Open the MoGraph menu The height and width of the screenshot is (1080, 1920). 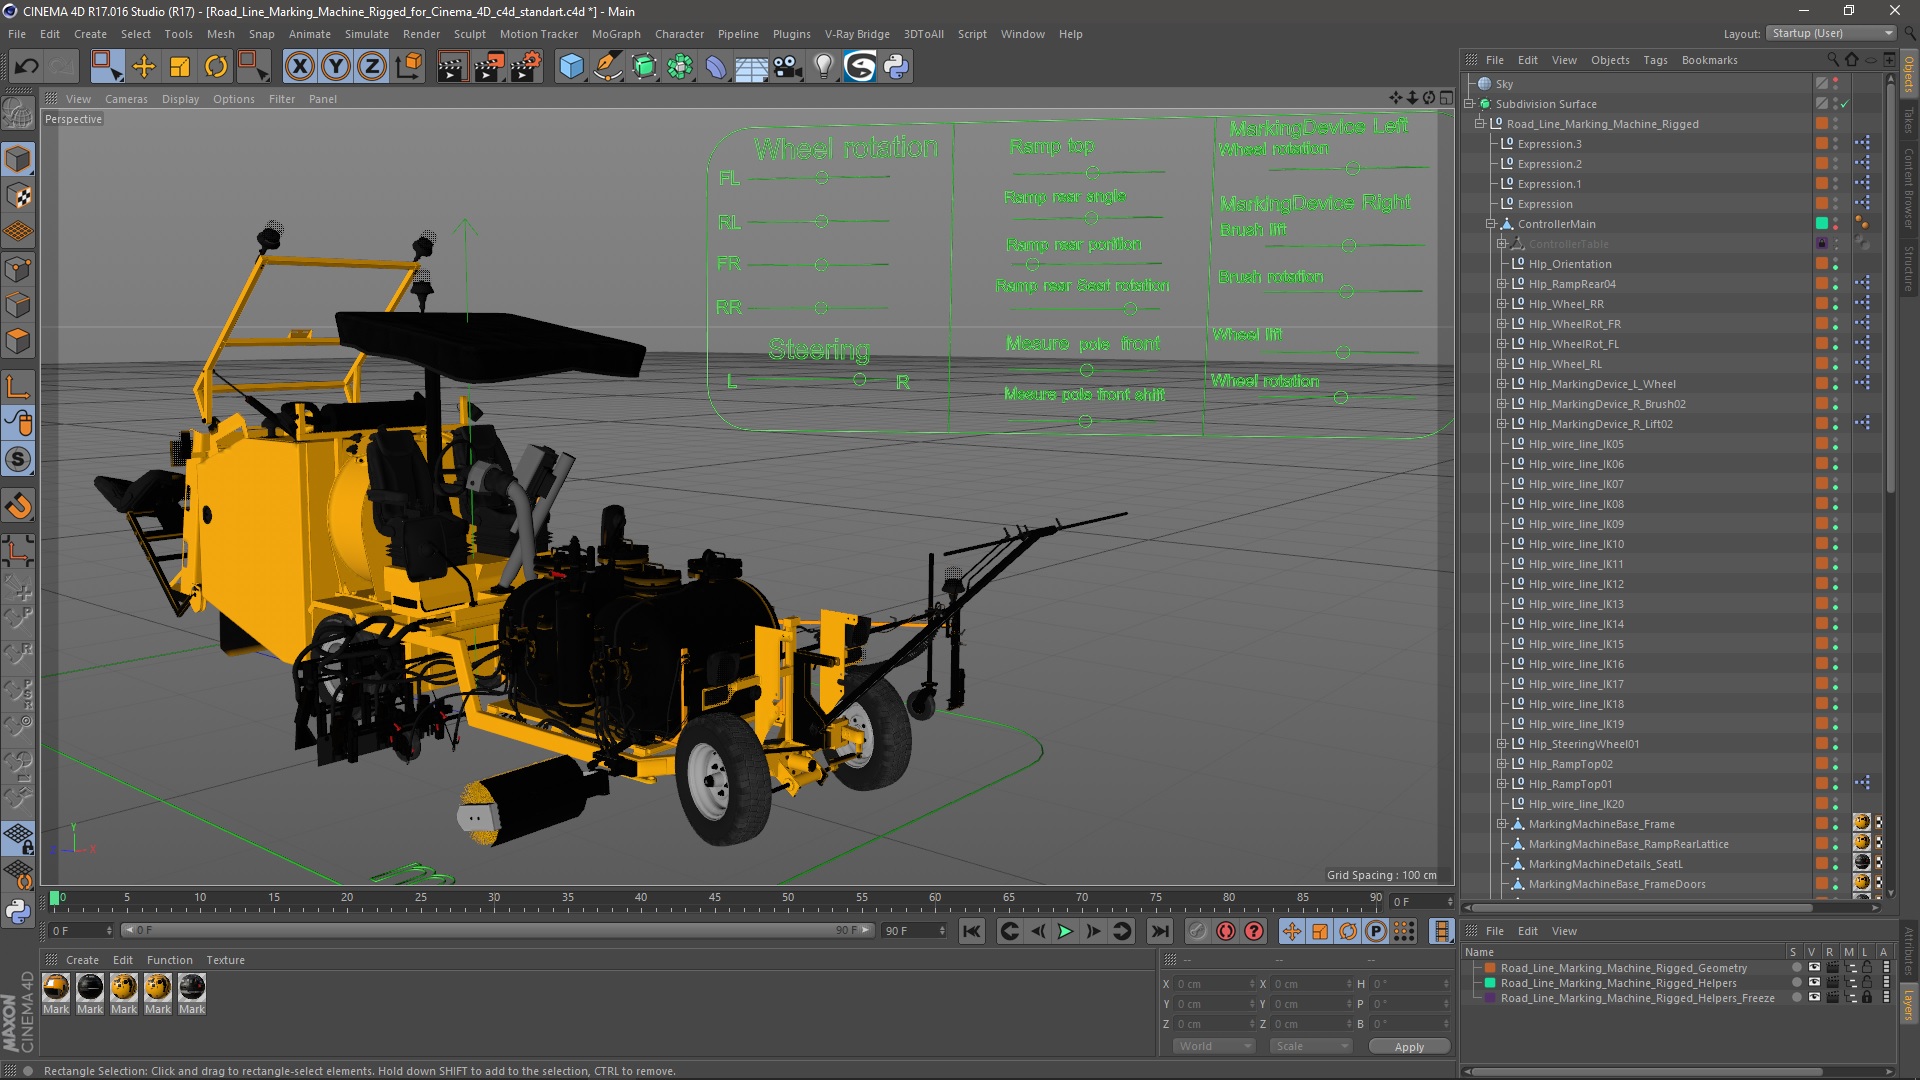pos(616,34)
